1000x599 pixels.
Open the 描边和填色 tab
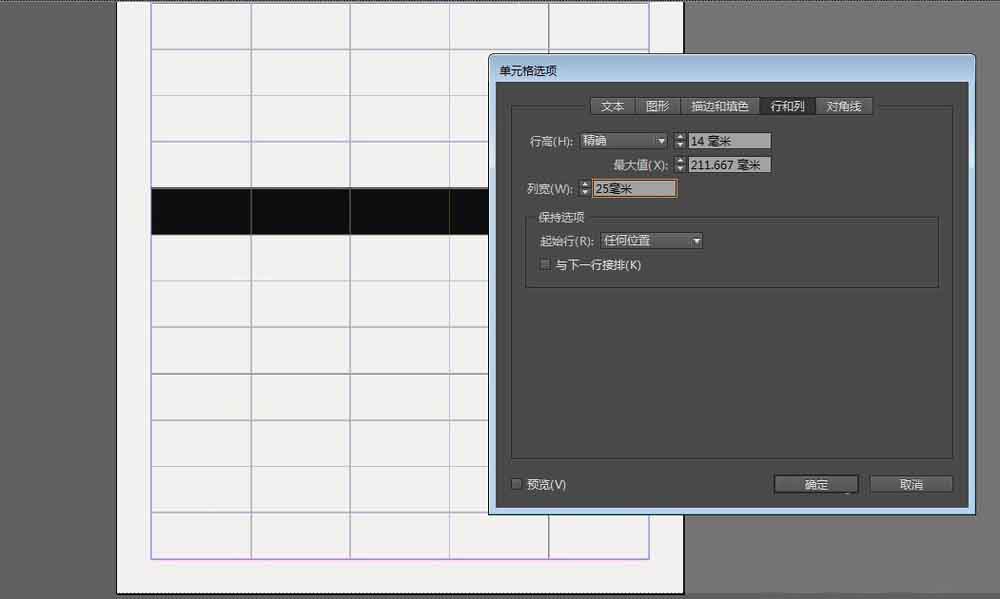click(x=720, y=107)
